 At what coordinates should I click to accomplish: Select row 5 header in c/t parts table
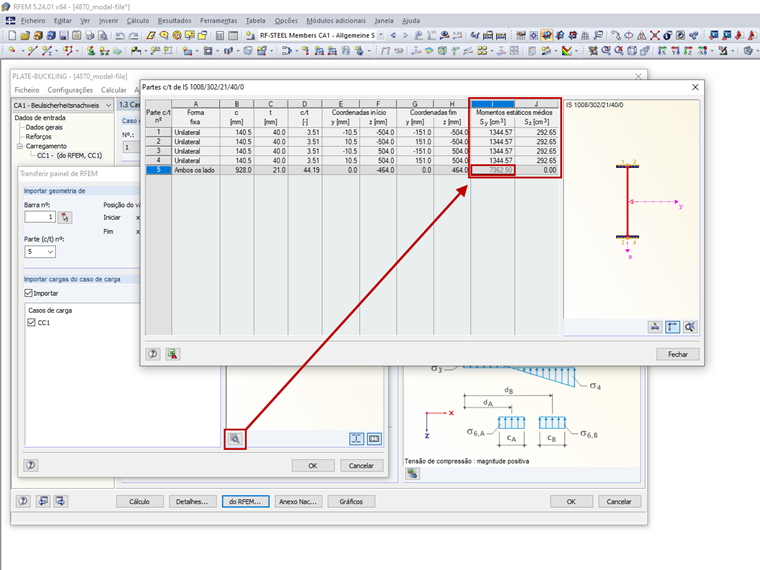tap(158, 170)
